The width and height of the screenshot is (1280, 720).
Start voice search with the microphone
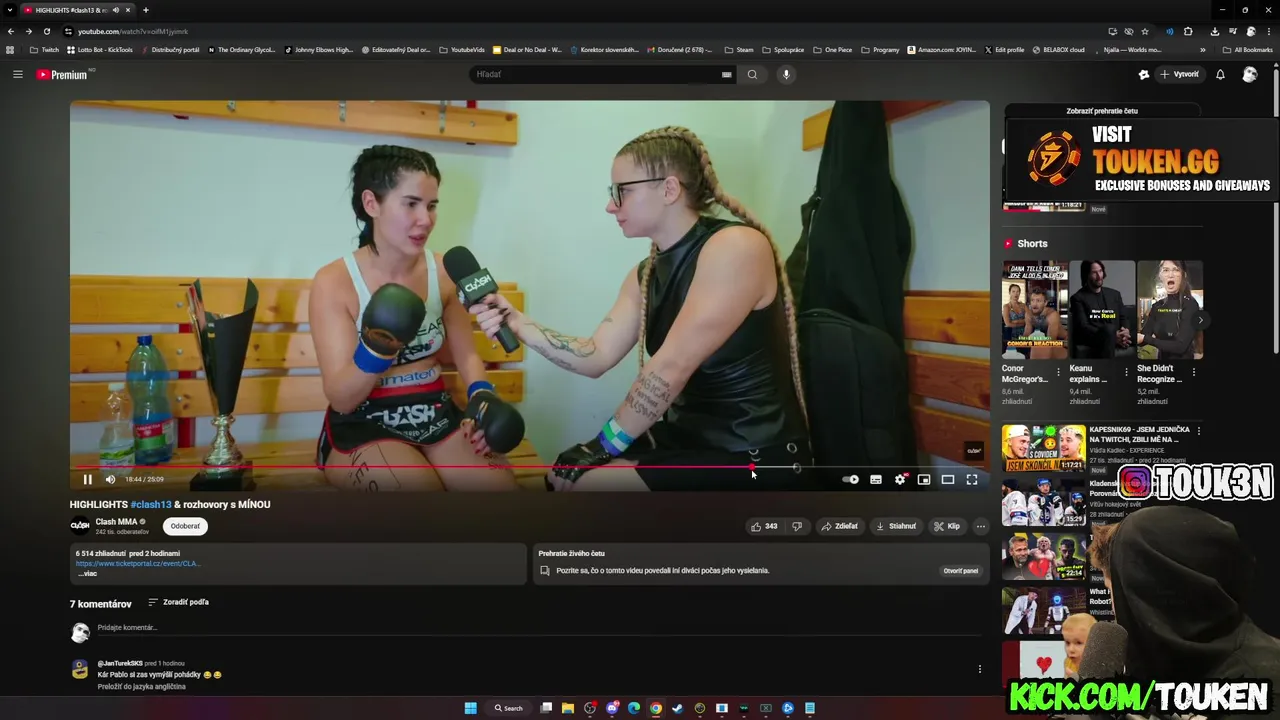[x=786, y=74]
